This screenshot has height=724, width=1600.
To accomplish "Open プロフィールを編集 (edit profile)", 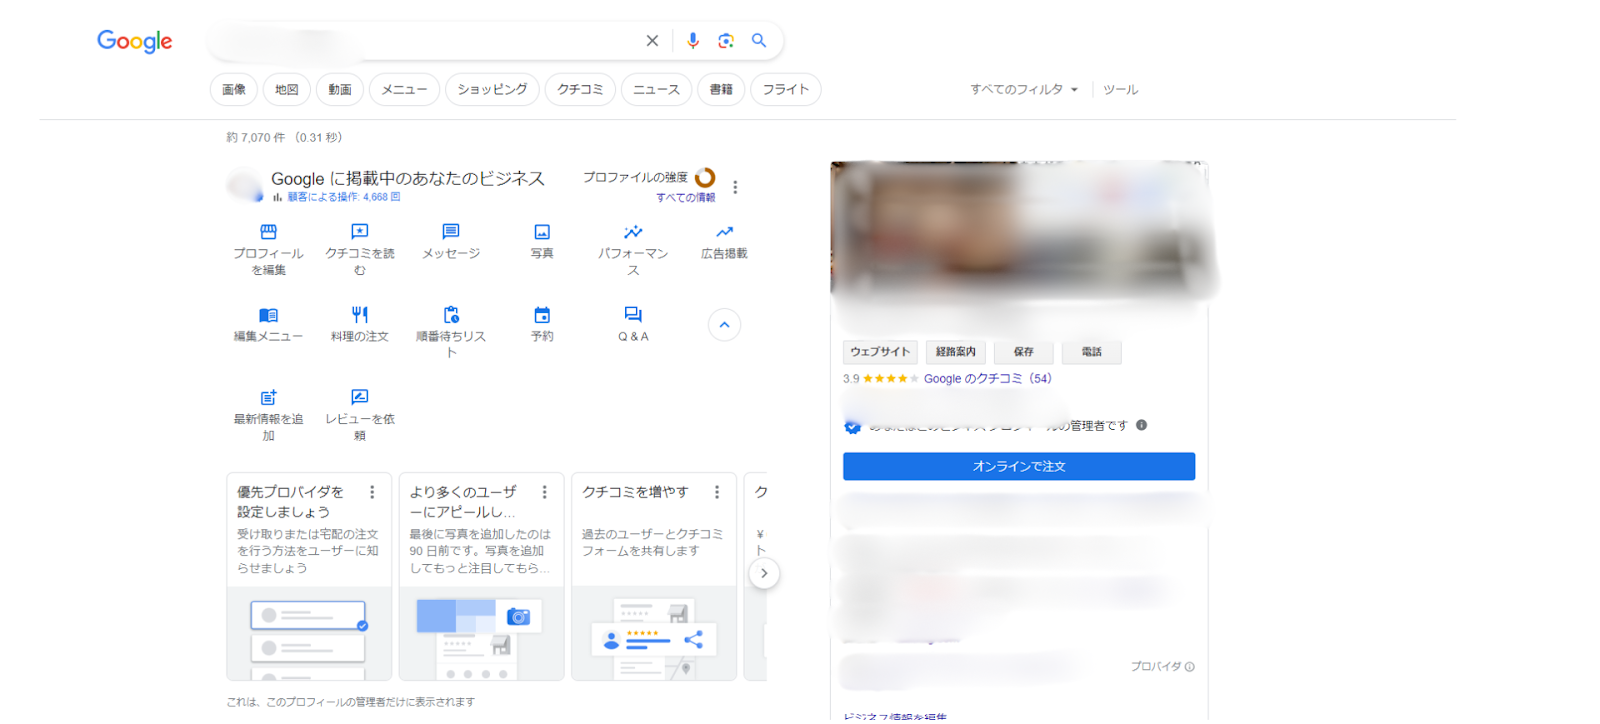I will click(x=268, y=249).
